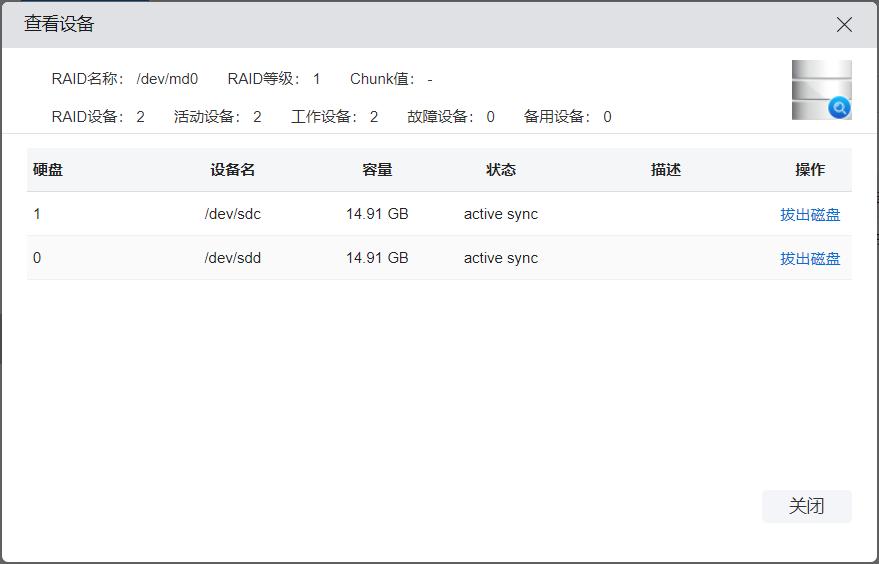
Task: Select the 描述 column header
Action: pyautogui.click(x=665, y=170)
